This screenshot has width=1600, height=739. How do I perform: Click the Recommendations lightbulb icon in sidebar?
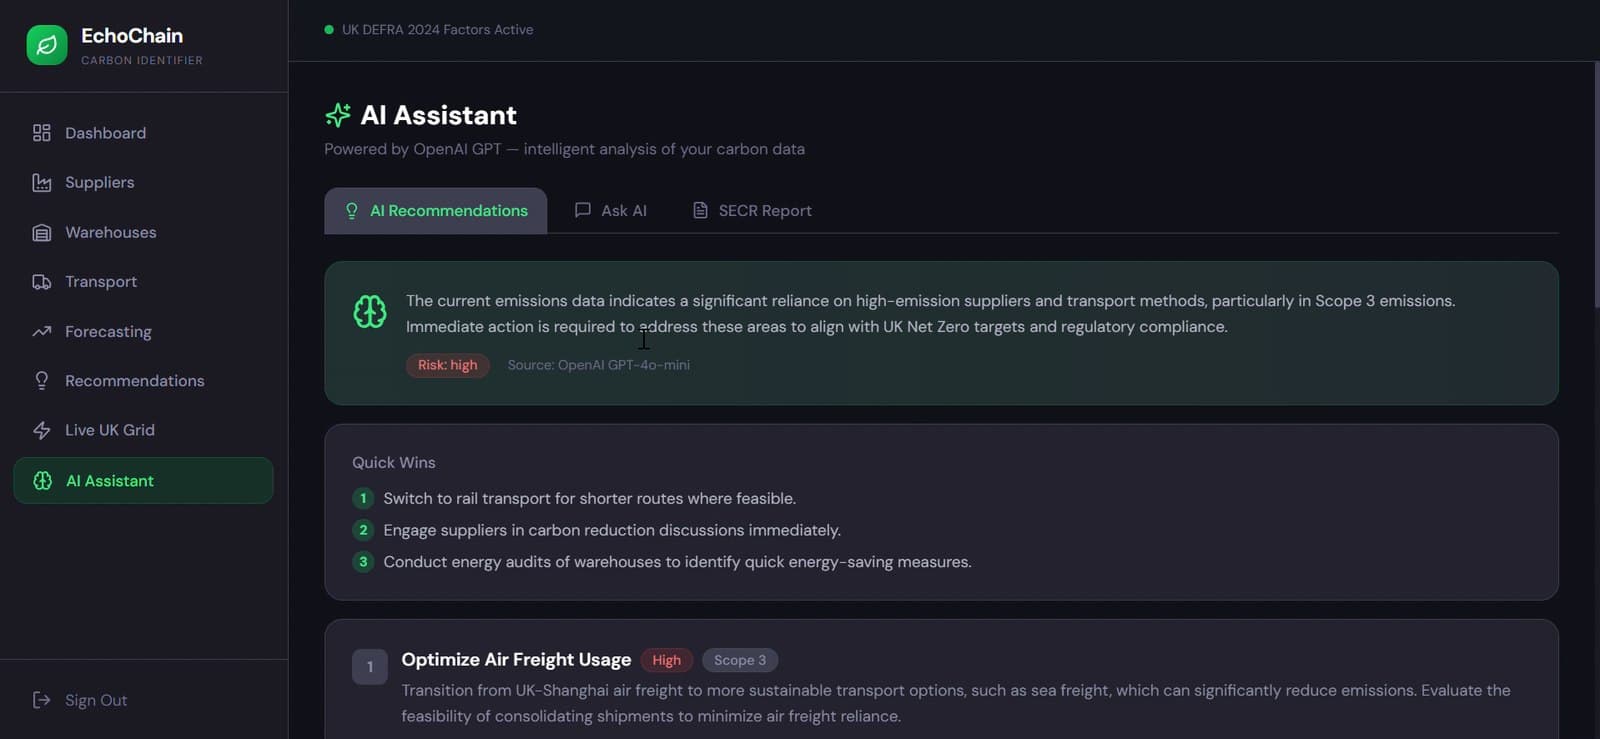pyautogui.click(x=41, y=381)
